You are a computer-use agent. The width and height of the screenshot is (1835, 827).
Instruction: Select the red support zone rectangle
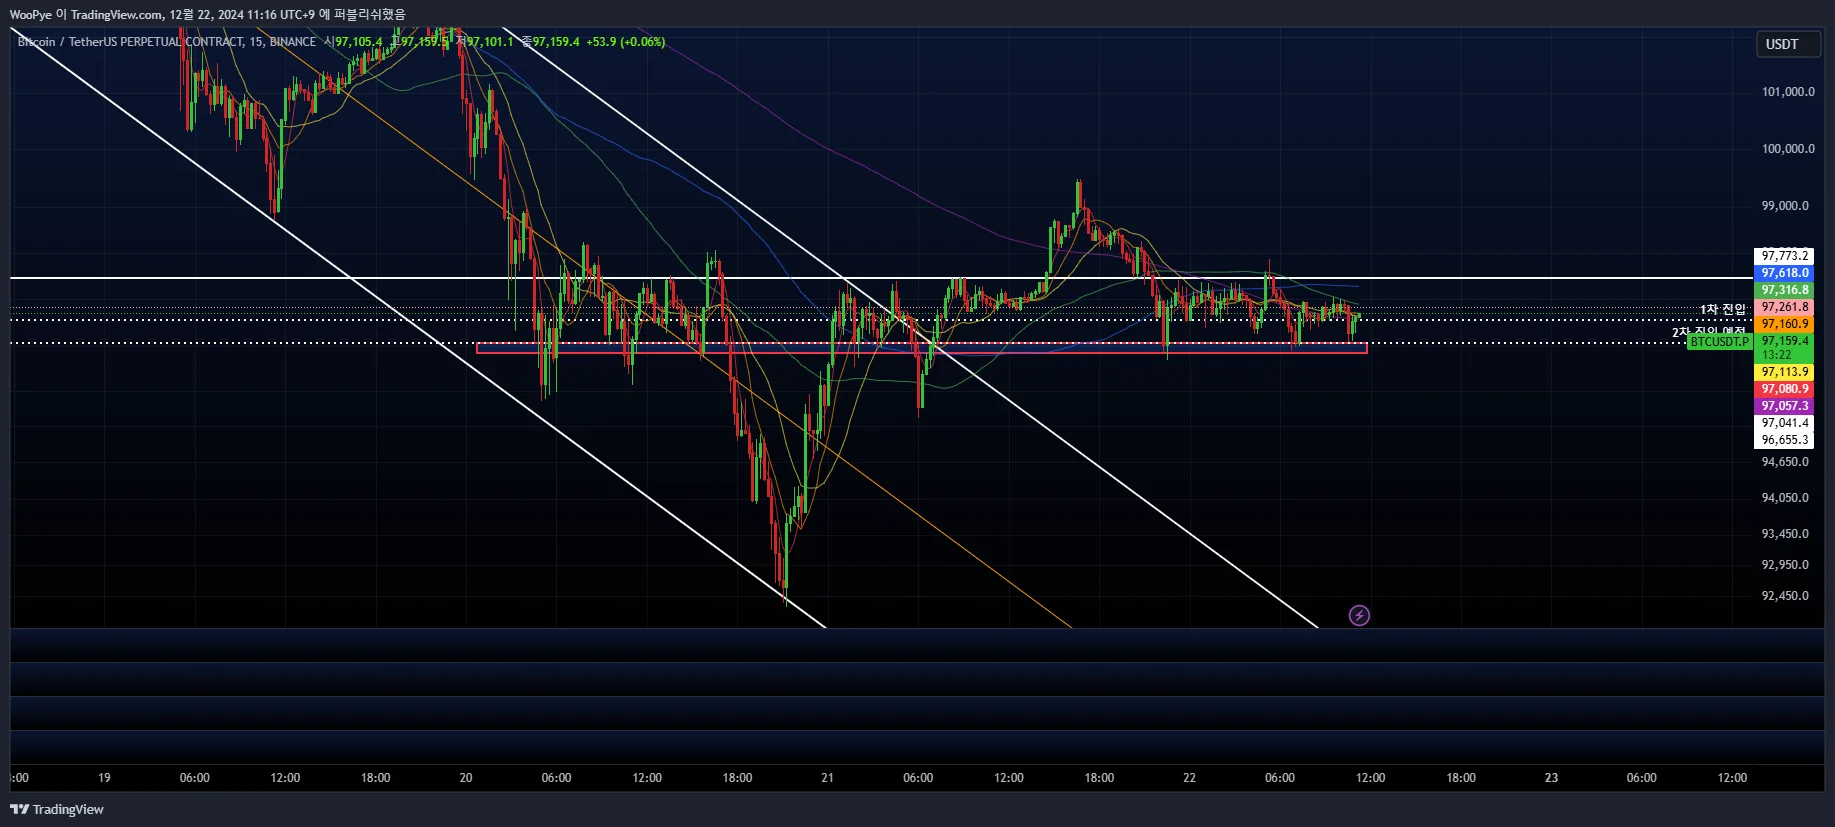click(x=922, y=348)
